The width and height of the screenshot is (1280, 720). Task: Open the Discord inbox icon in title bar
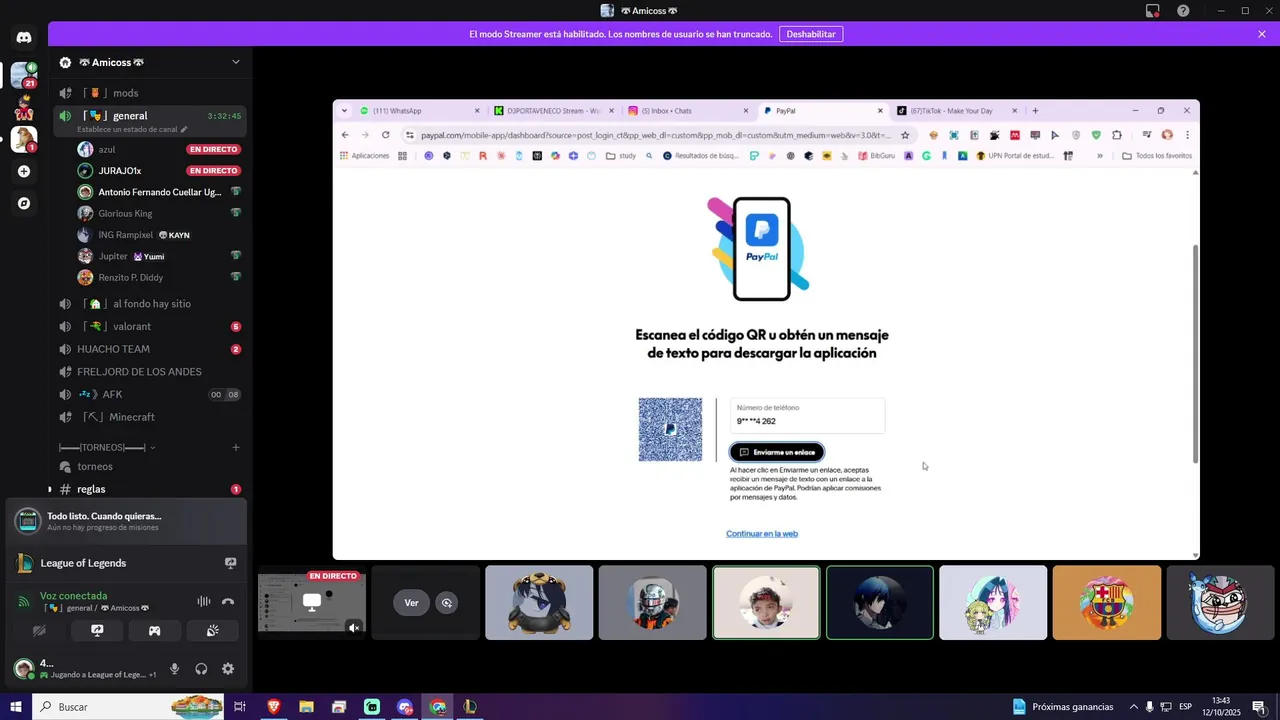pos(1153,11)
